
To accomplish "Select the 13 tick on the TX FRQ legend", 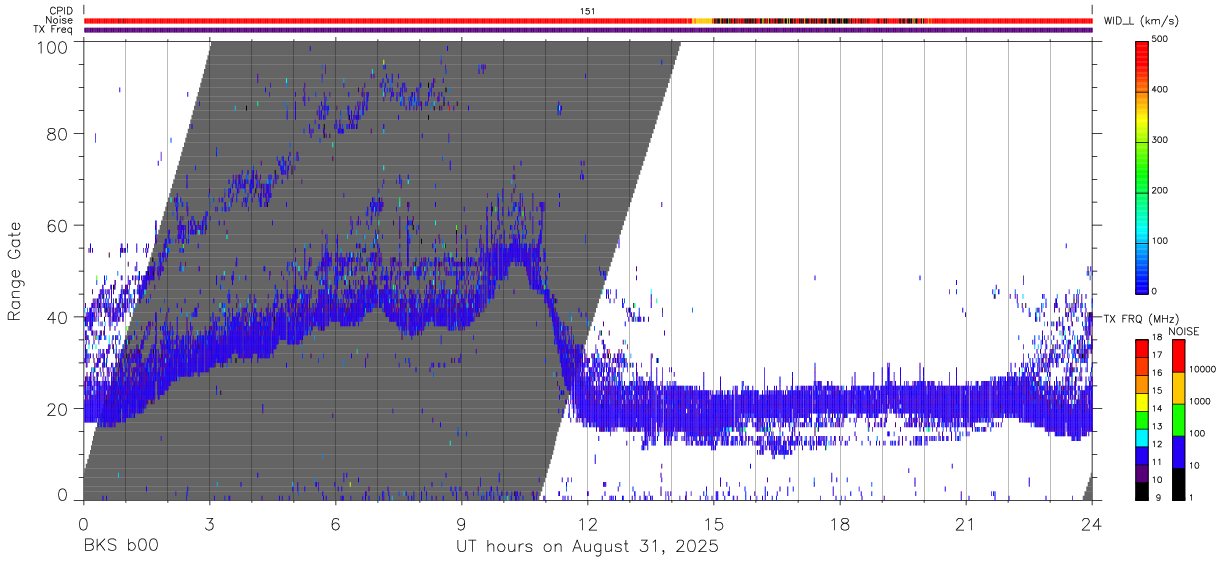I will (1157, 426).
